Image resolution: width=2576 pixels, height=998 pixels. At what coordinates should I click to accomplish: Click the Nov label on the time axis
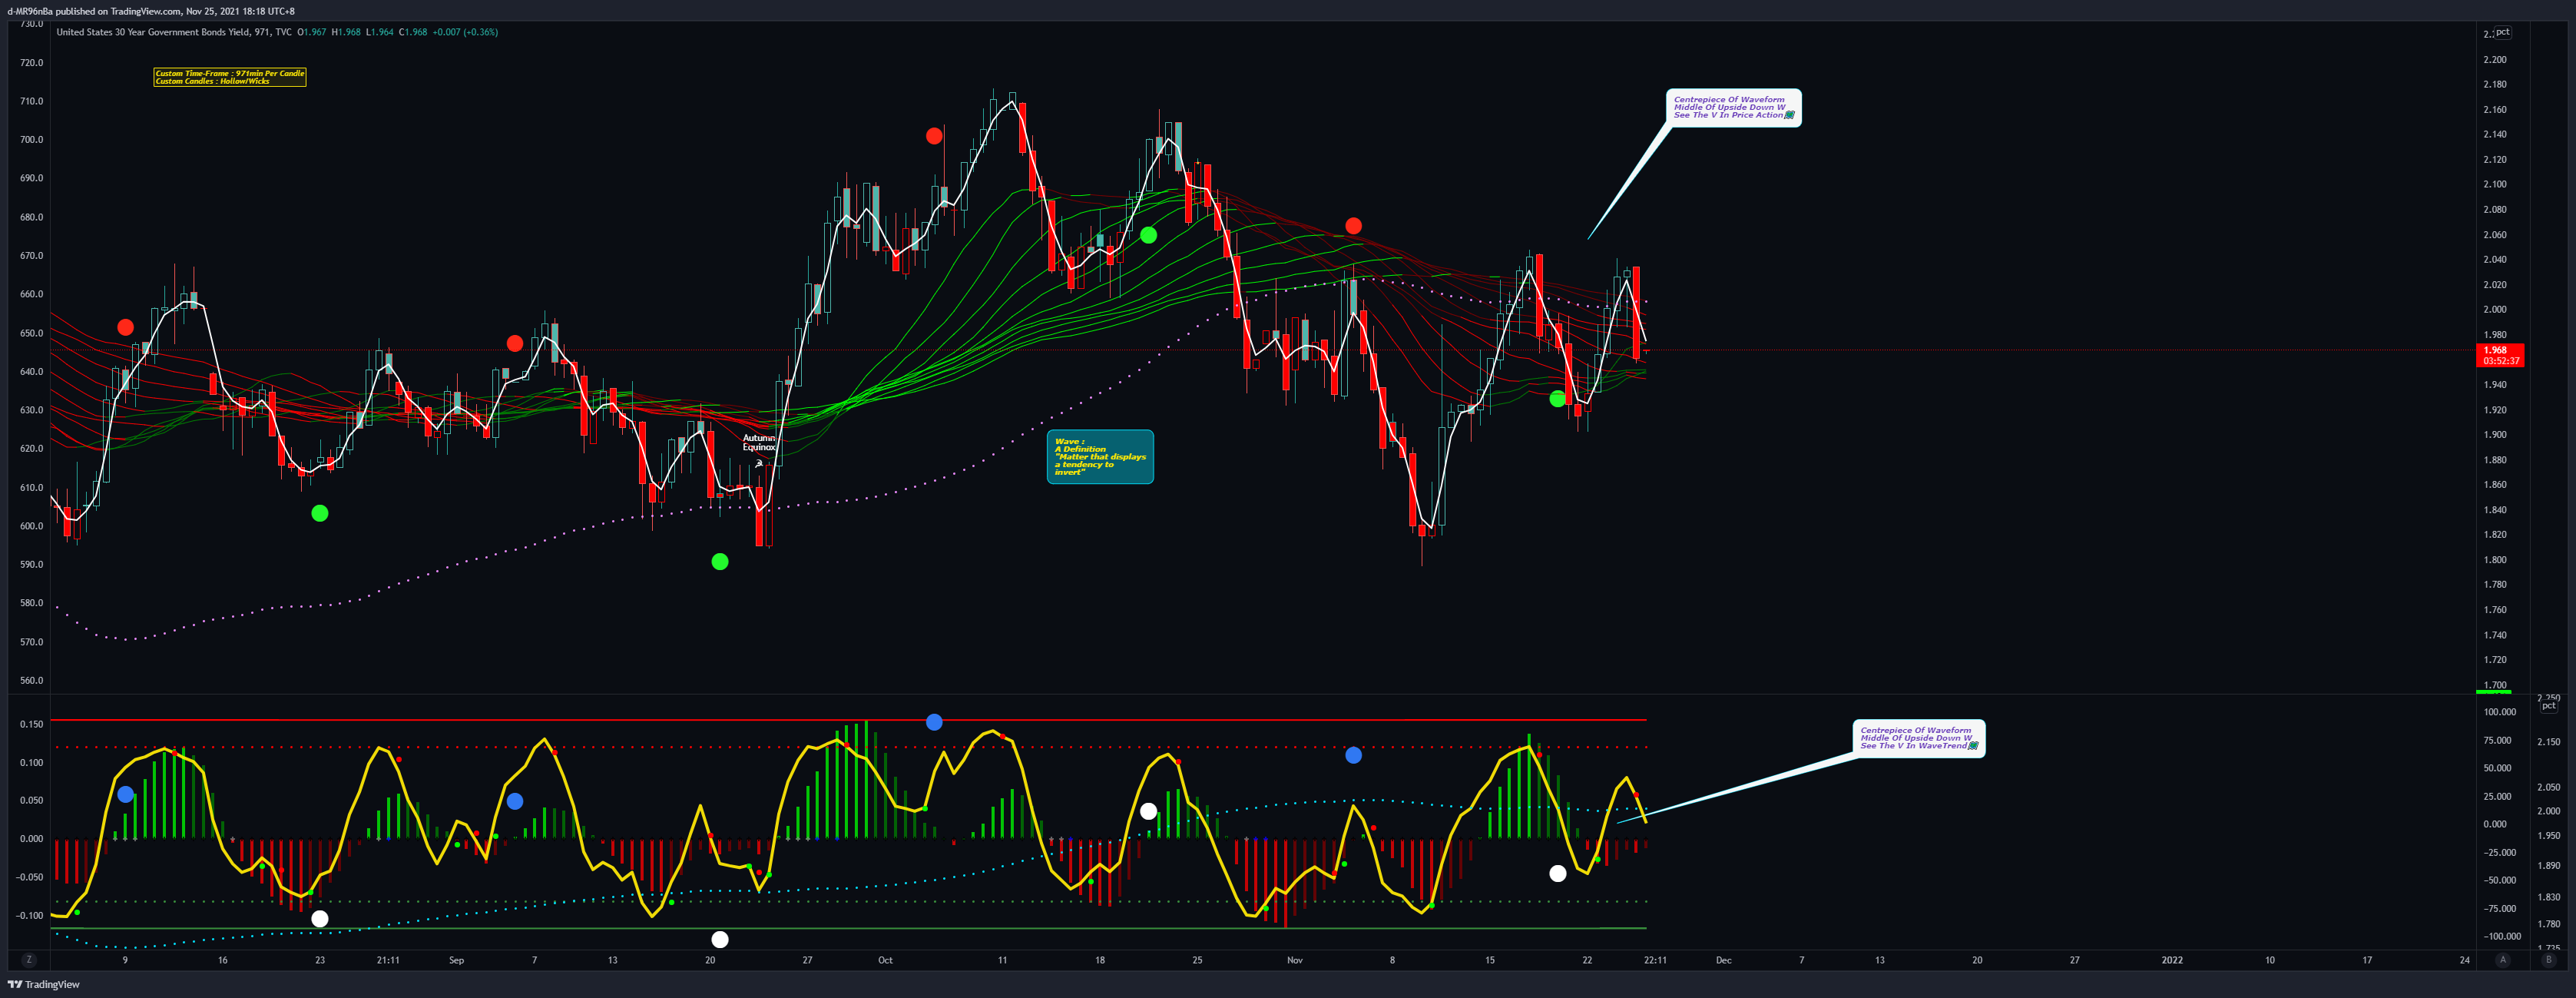(x=1295, y=960)
